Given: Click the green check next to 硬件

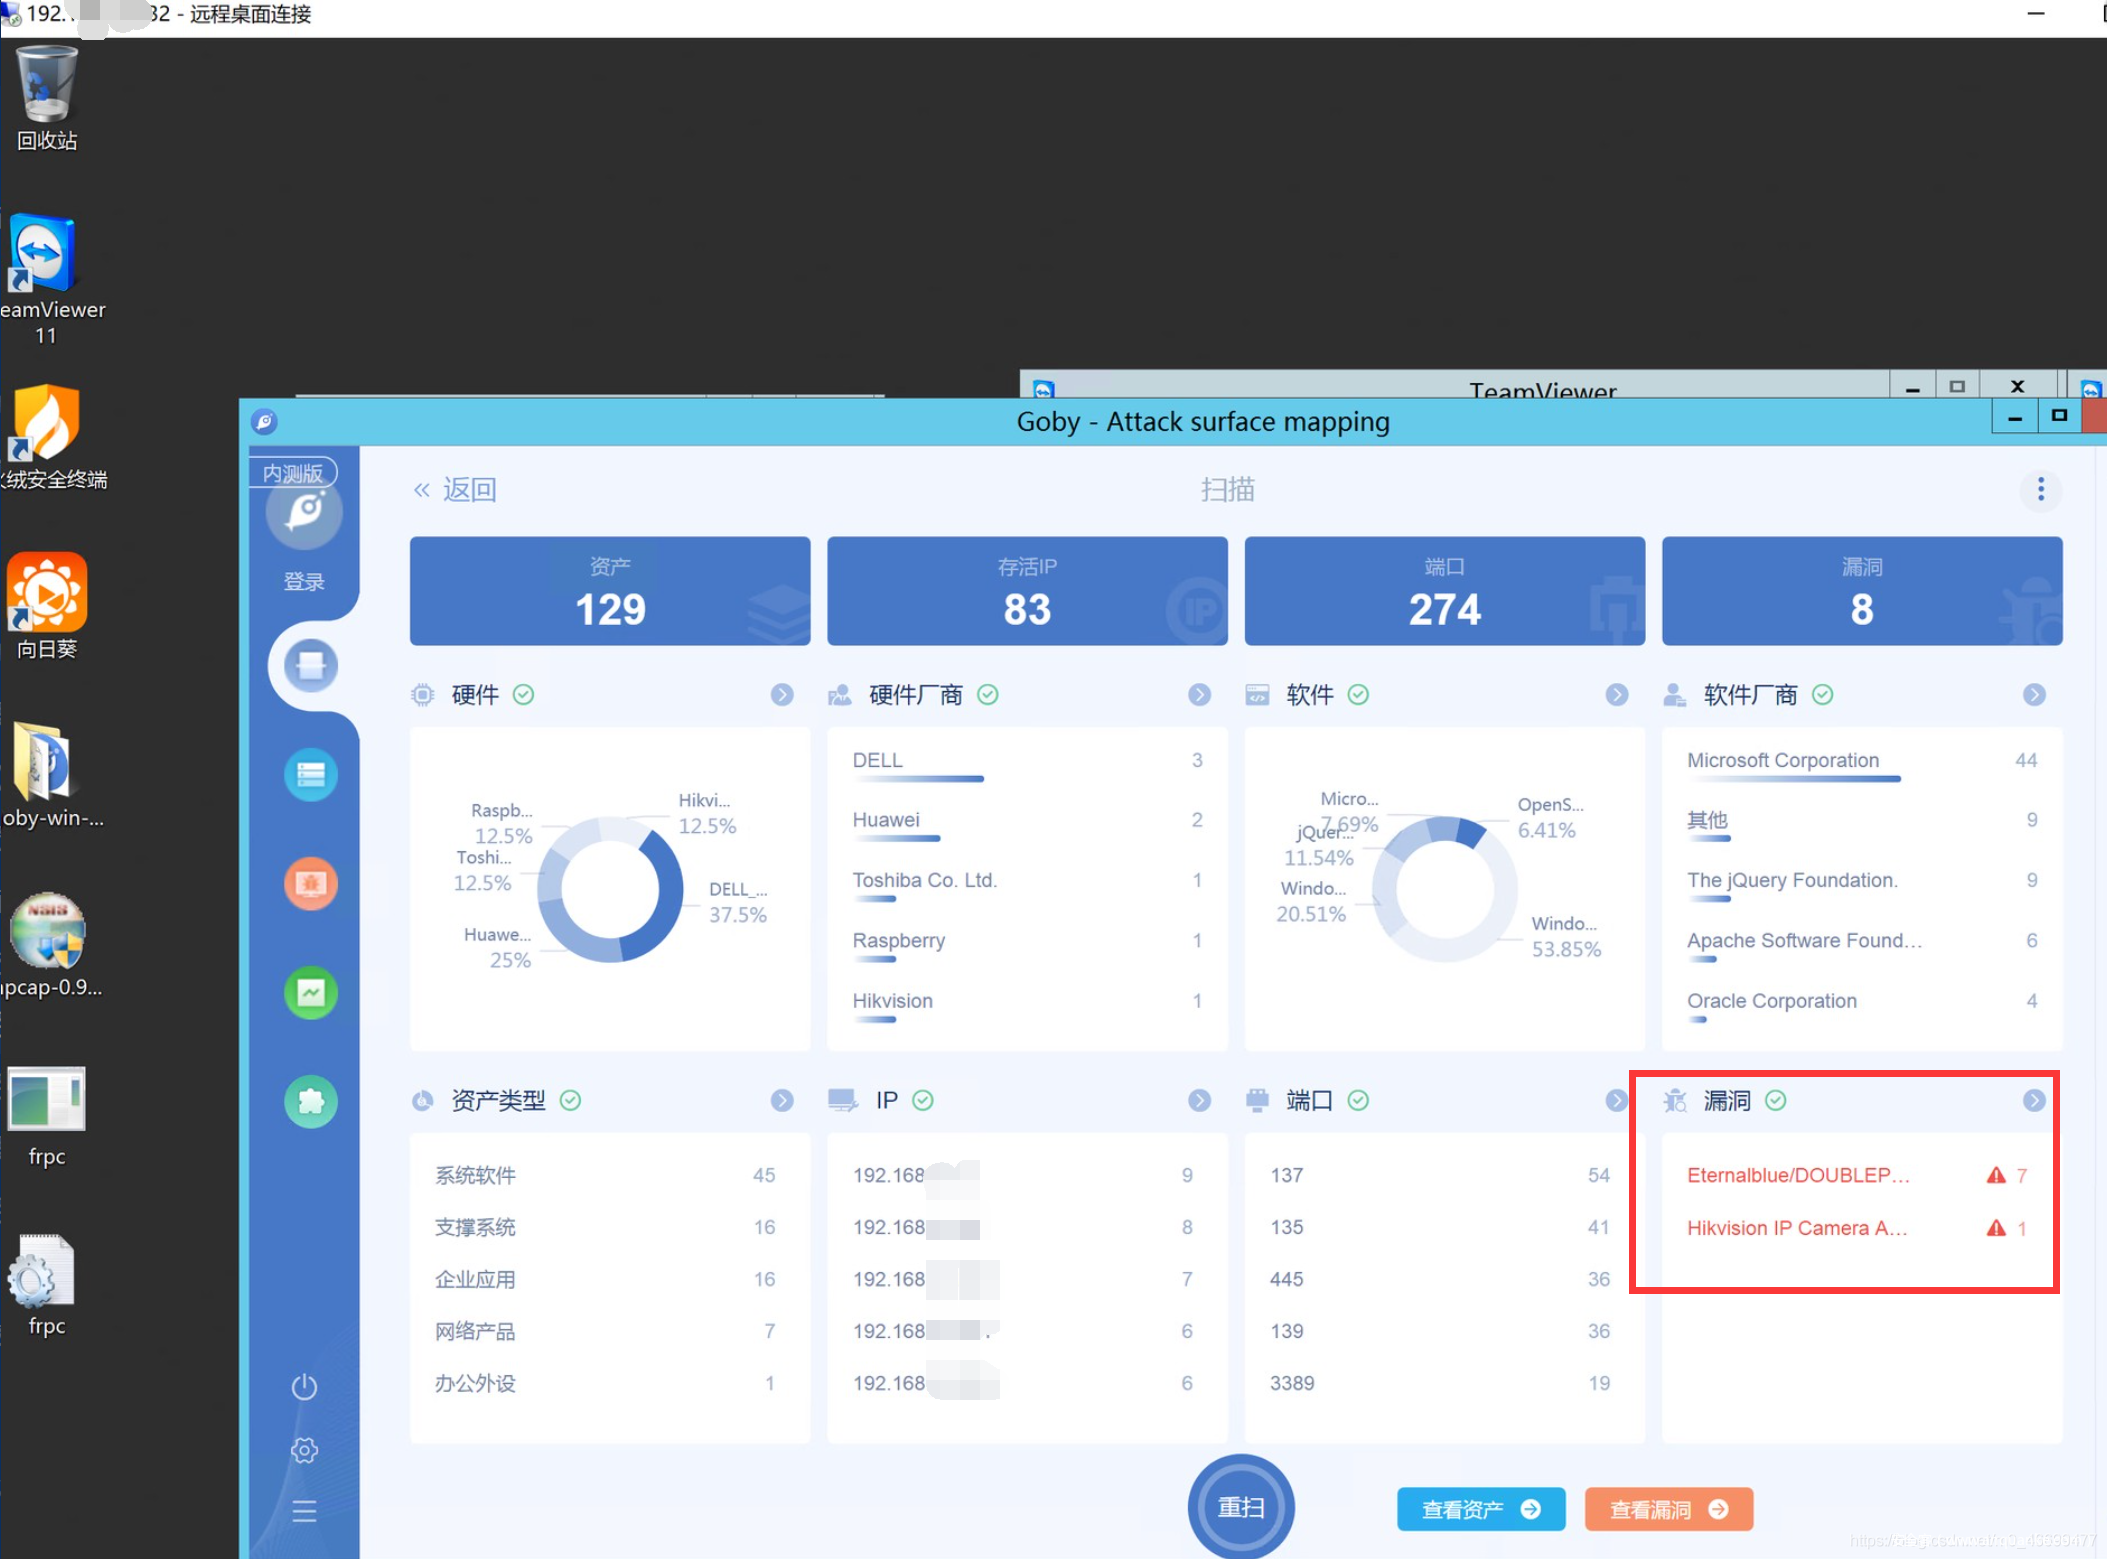Looking at the screenshot, I should click(x=523, y=695).
